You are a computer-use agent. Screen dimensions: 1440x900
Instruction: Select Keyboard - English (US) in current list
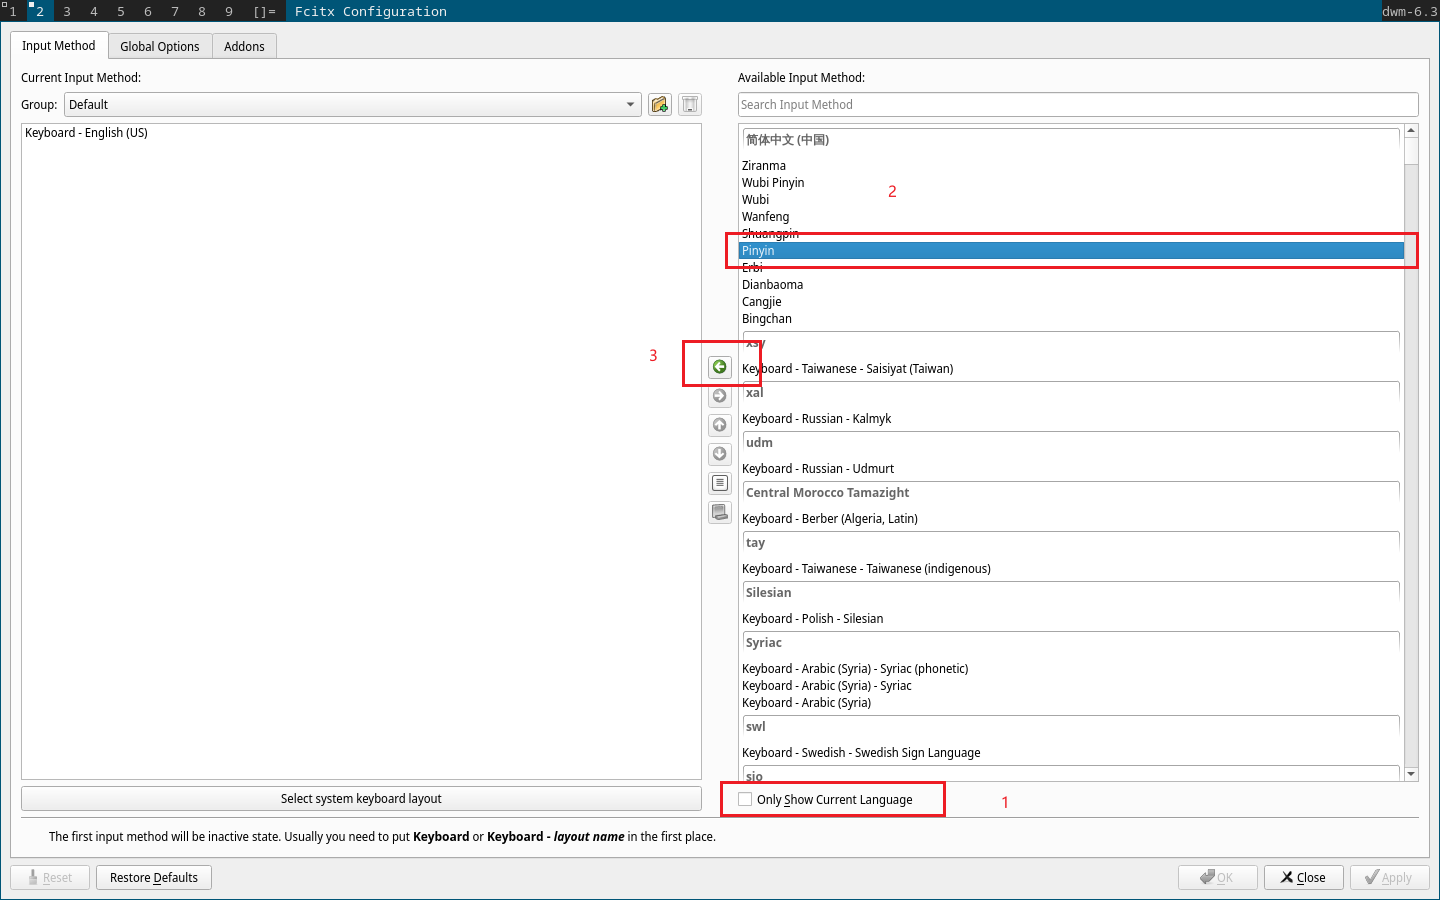(361, 133)
